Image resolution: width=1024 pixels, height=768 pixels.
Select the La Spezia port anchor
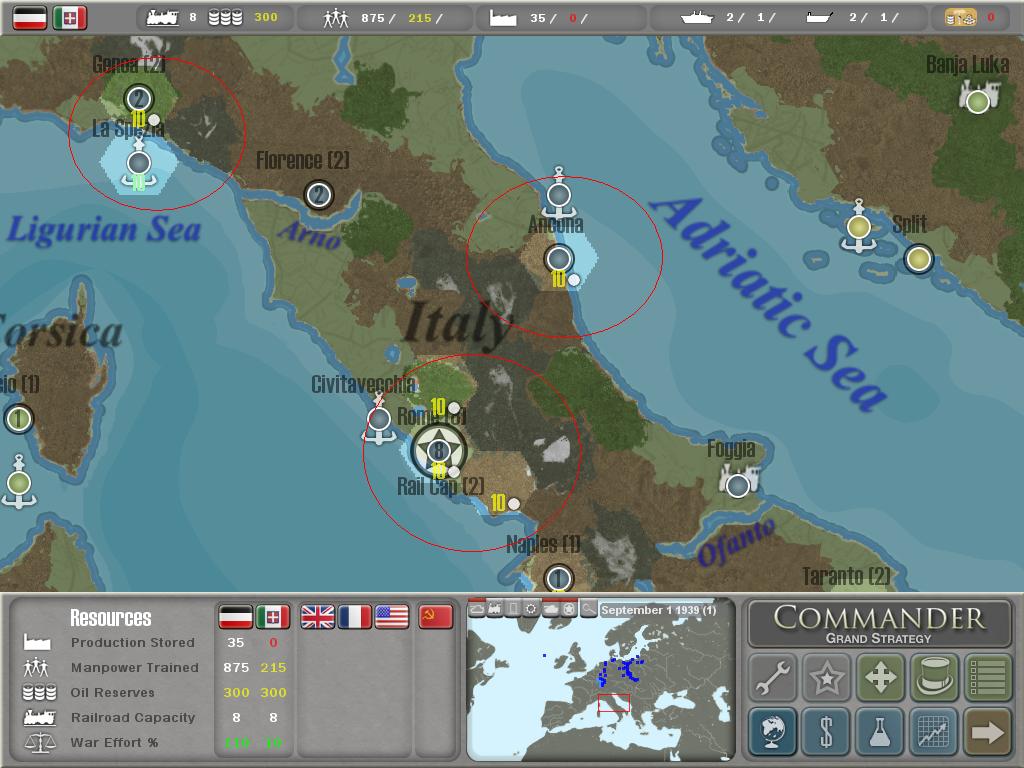138,163
